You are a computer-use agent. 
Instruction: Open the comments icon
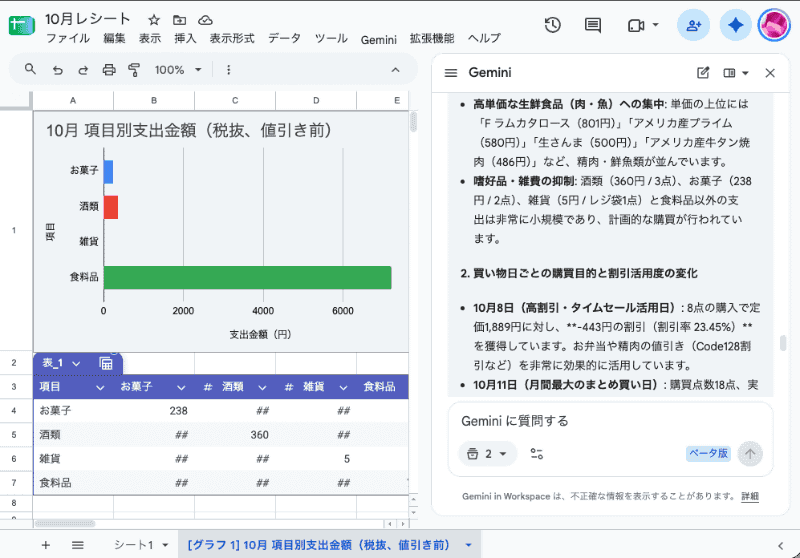pyautogui.click(x=592, y=25)
